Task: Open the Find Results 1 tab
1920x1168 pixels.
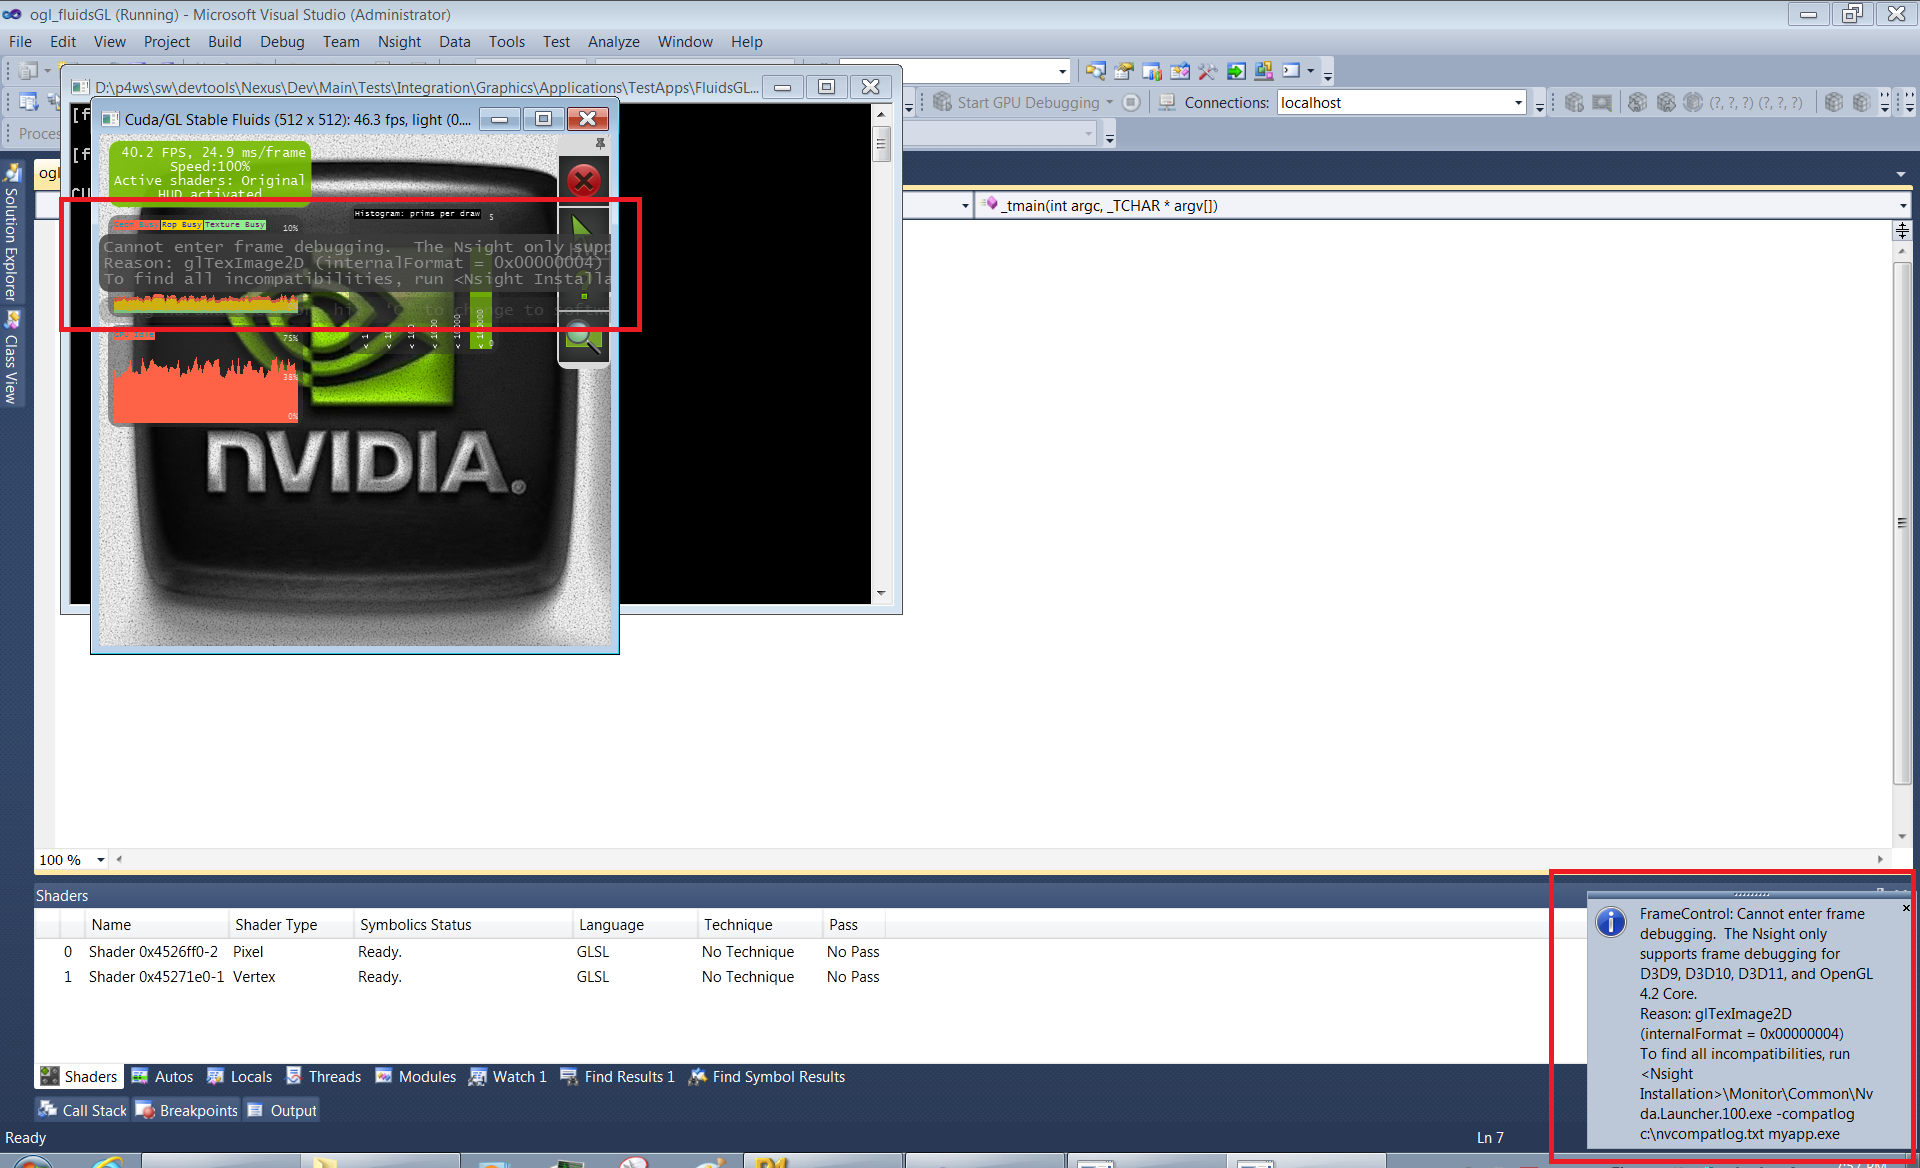Action: (618, 1076)
